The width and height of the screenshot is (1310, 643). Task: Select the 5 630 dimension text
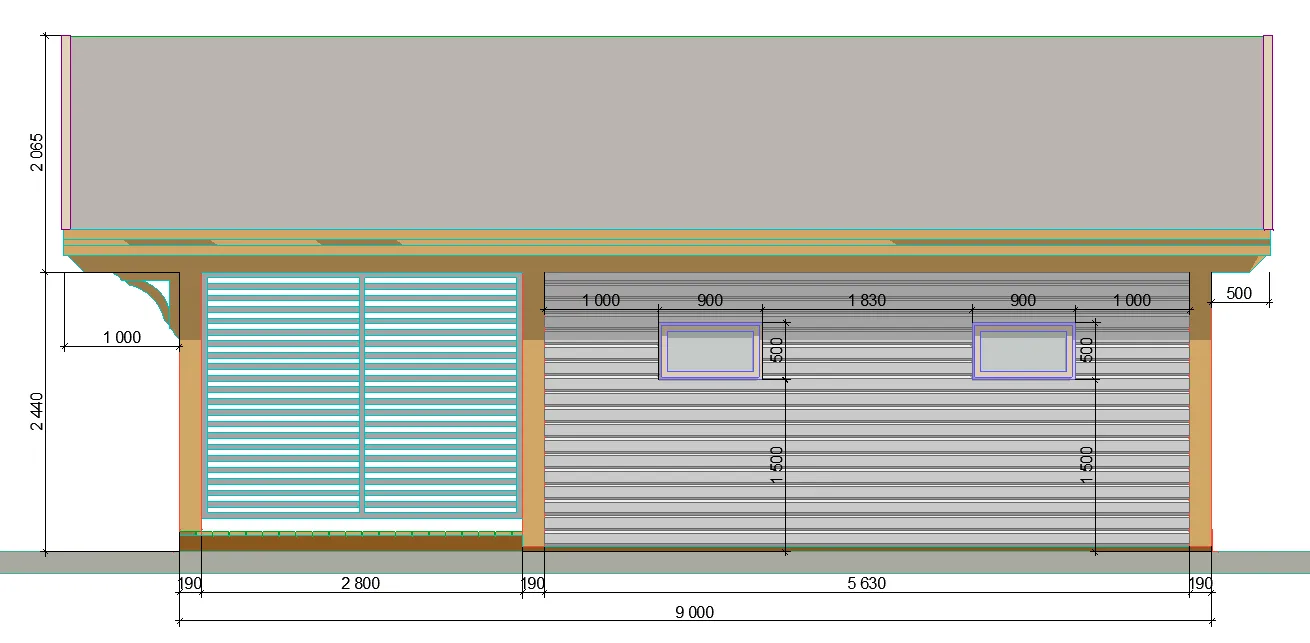pyautogui.click(x=866, y=584)
